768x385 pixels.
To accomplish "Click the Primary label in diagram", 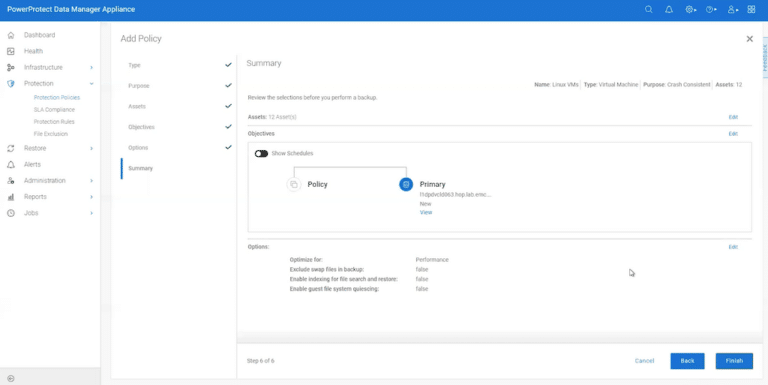I will [x=432, y=185].
